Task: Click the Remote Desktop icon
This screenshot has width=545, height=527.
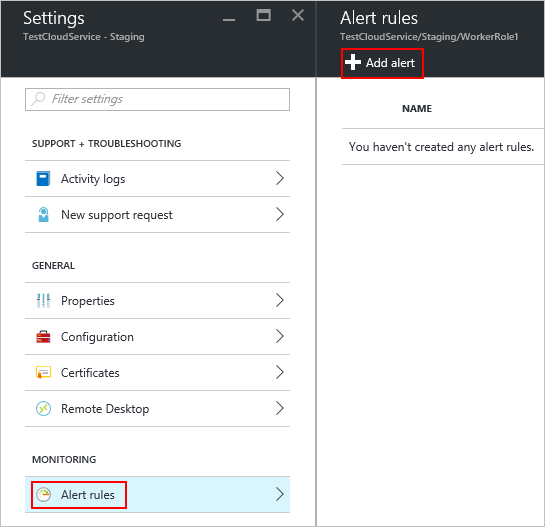Action: pos(43,408)
